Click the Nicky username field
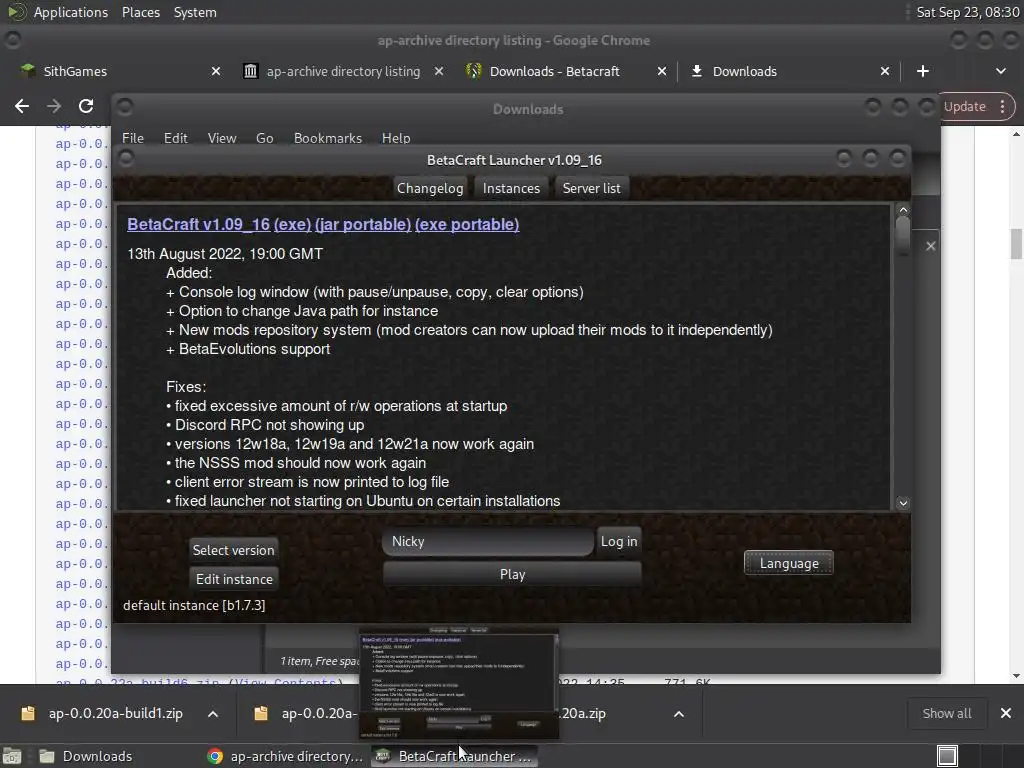Screen dimensions: 1024x768 488,541
